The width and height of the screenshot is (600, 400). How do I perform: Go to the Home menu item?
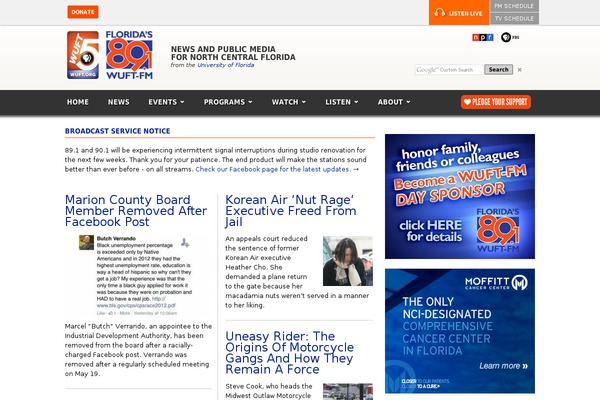tap(78, 102)
